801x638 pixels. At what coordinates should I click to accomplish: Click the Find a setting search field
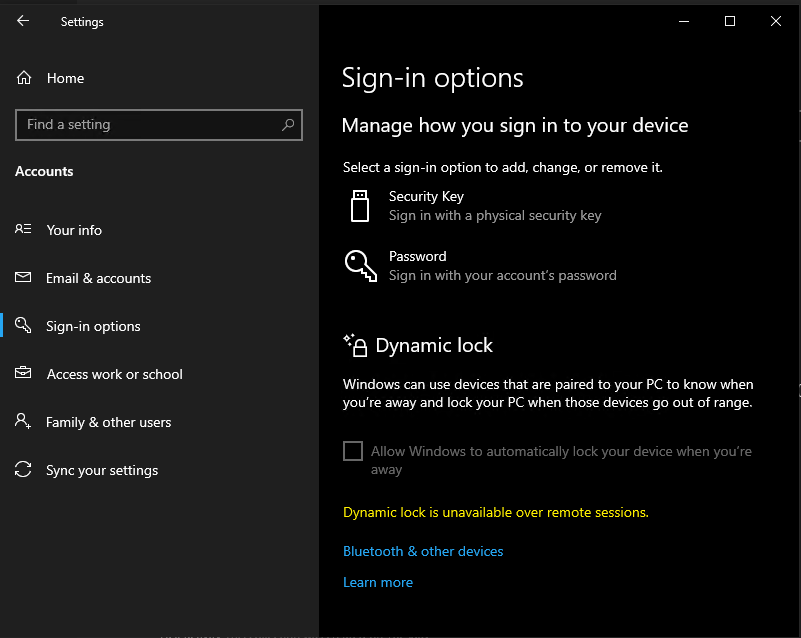(150, 125)
